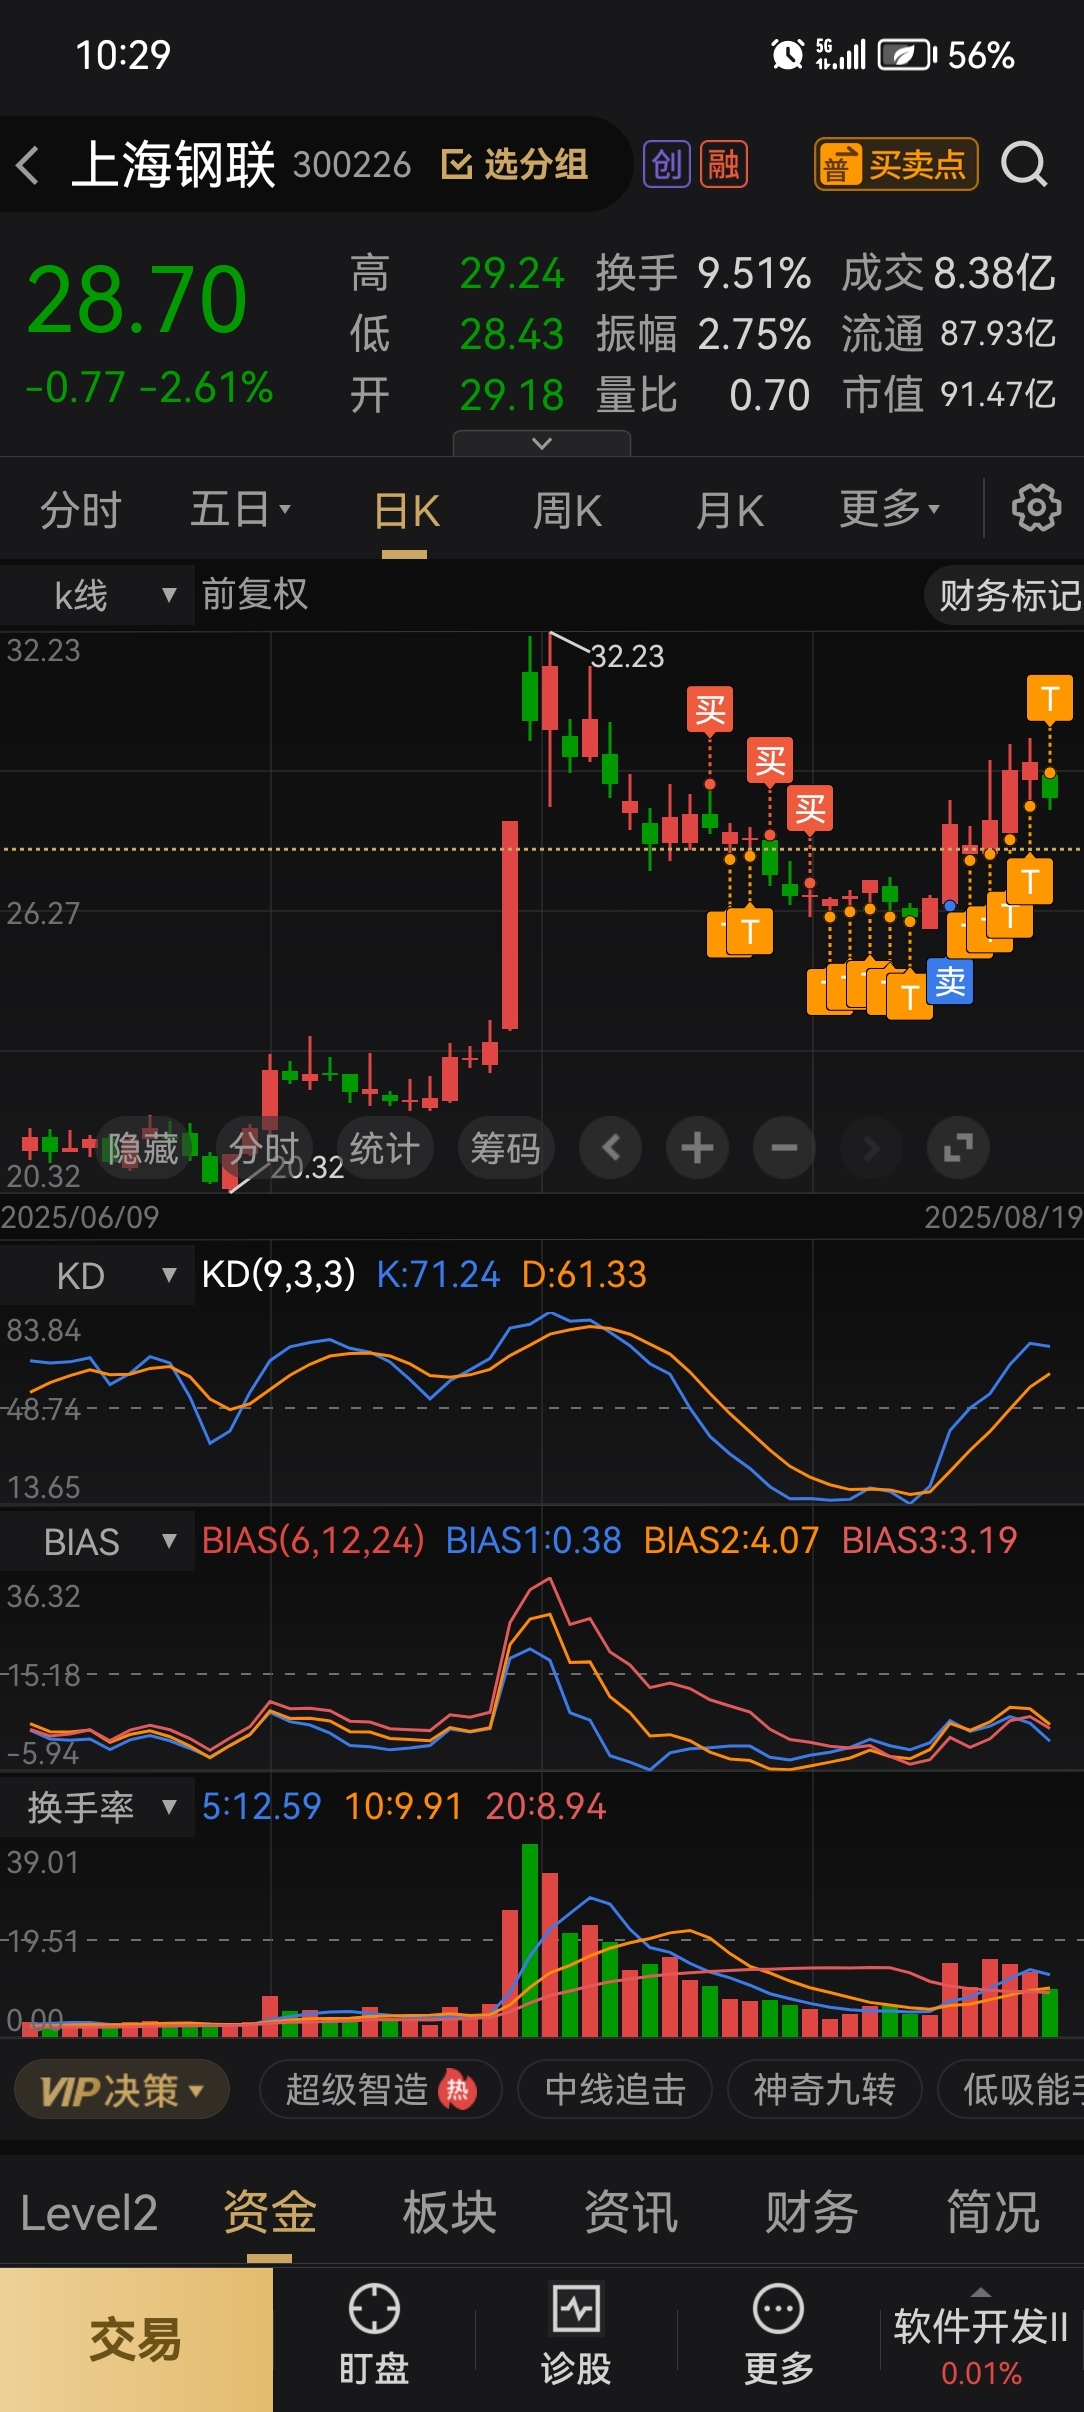Switch to the 板块 sector tab

tap(450, 2213)
